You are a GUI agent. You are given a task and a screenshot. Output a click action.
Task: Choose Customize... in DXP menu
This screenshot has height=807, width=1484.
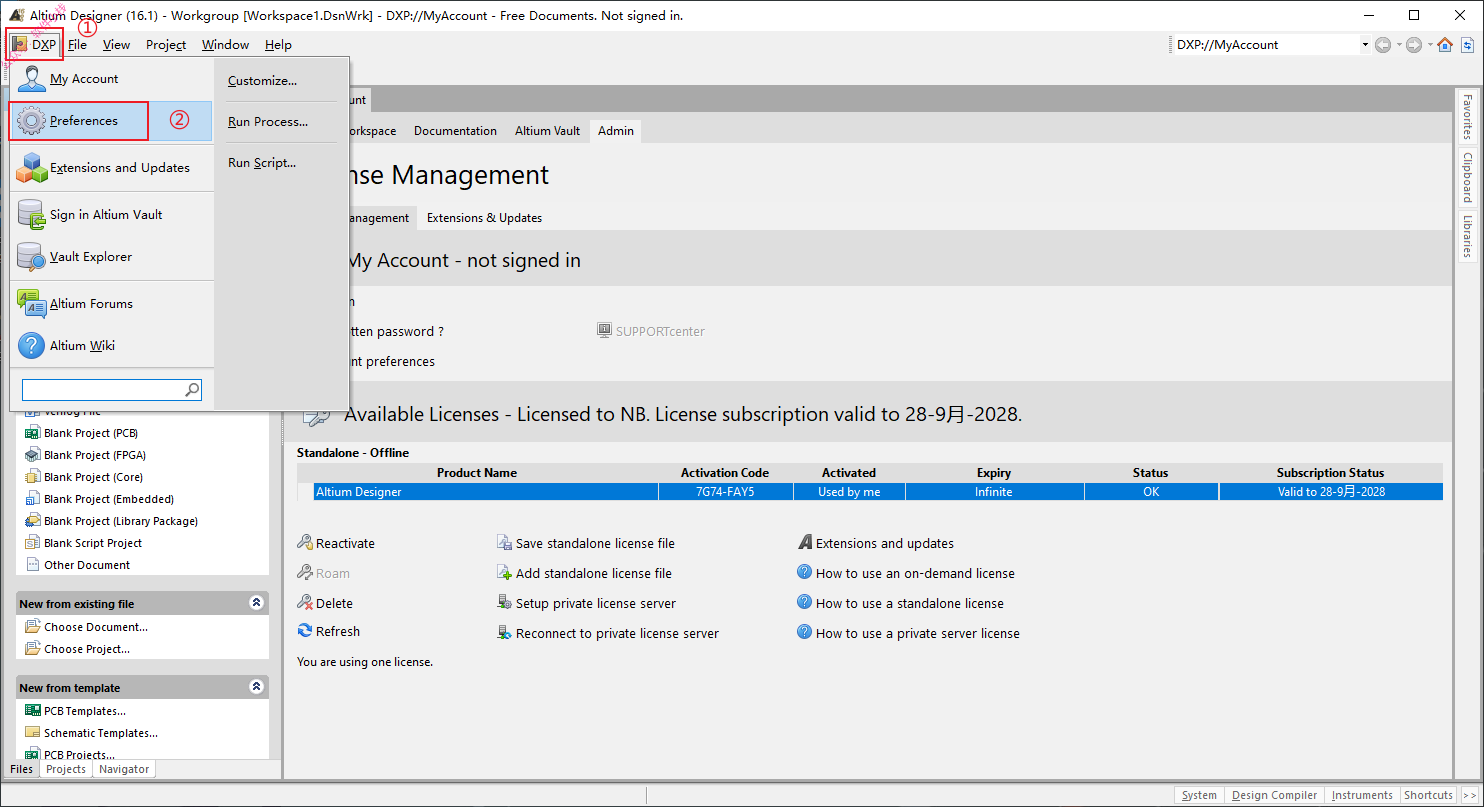tap(262, 81)
